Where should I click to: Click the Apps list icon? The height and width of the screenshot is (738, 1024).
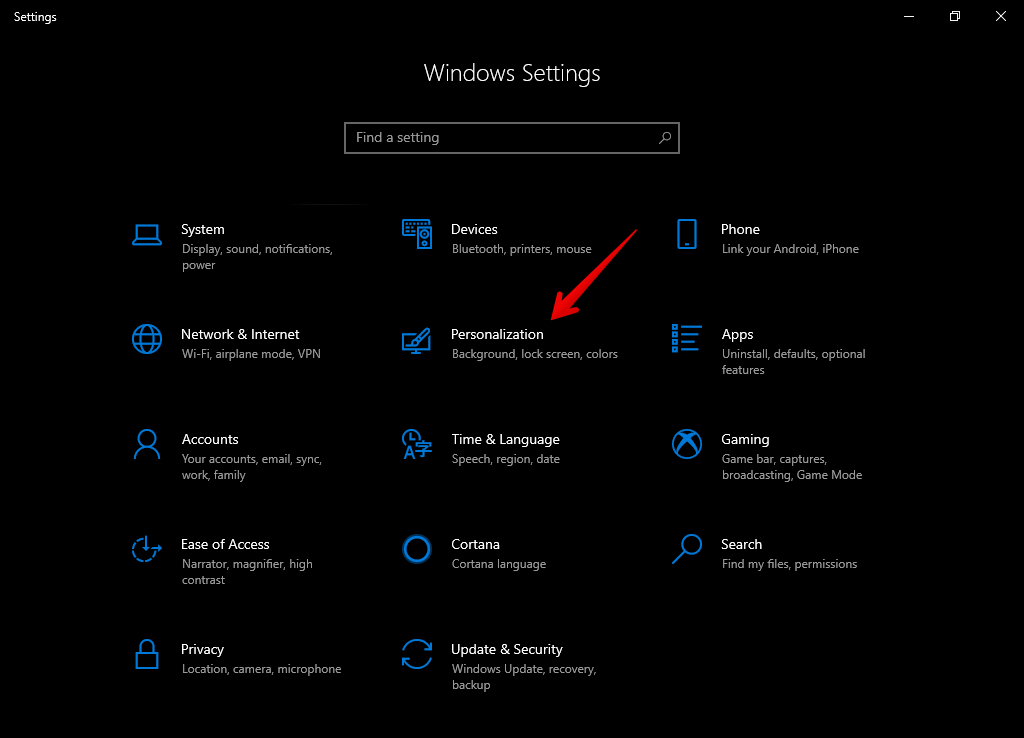687,338
